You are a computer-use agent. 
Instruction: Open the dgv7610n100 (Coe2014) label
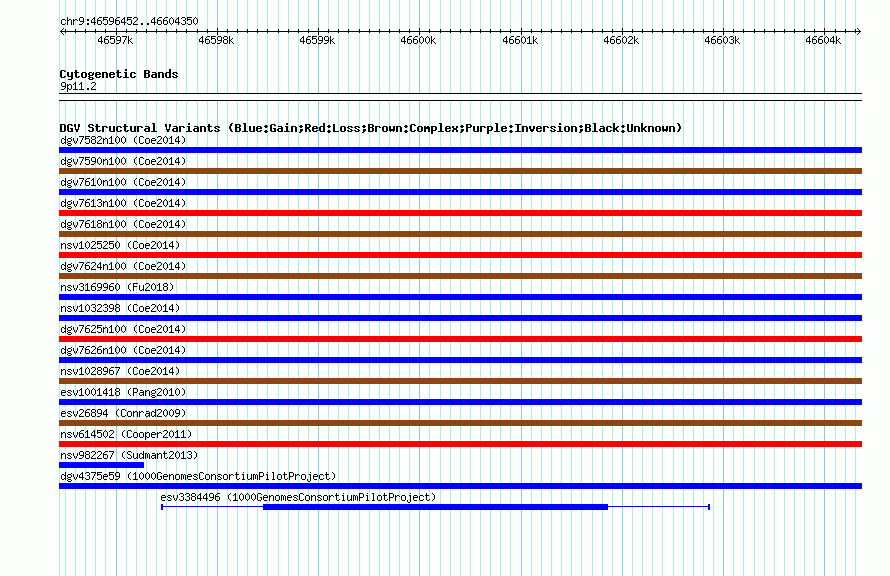pyautogui.click(x=123, y=182)
